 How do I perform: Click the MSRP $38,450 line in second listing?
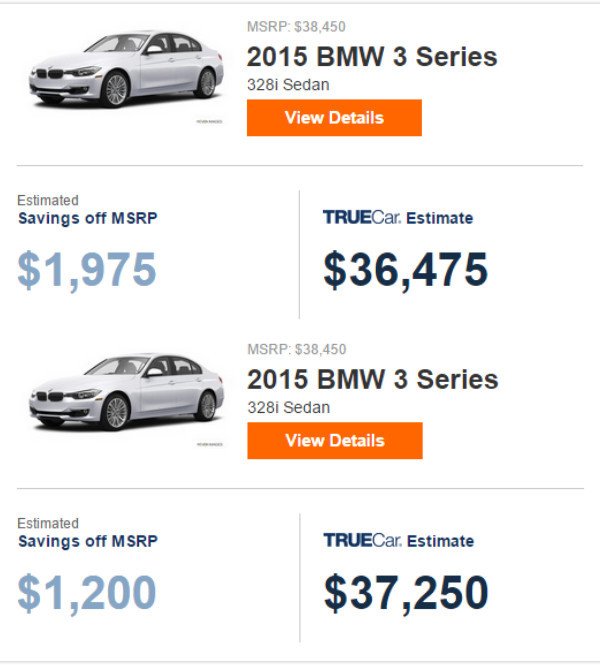pyautogui.click(x=296, y=349)
